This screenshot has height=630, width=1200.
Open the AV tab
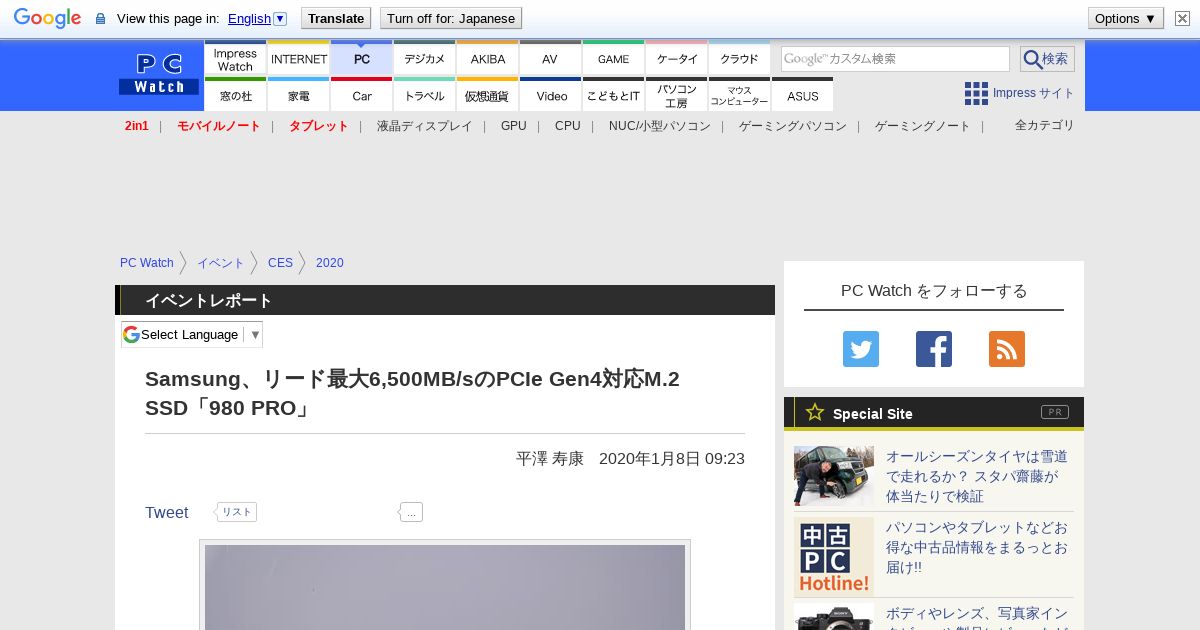(550, 59)
